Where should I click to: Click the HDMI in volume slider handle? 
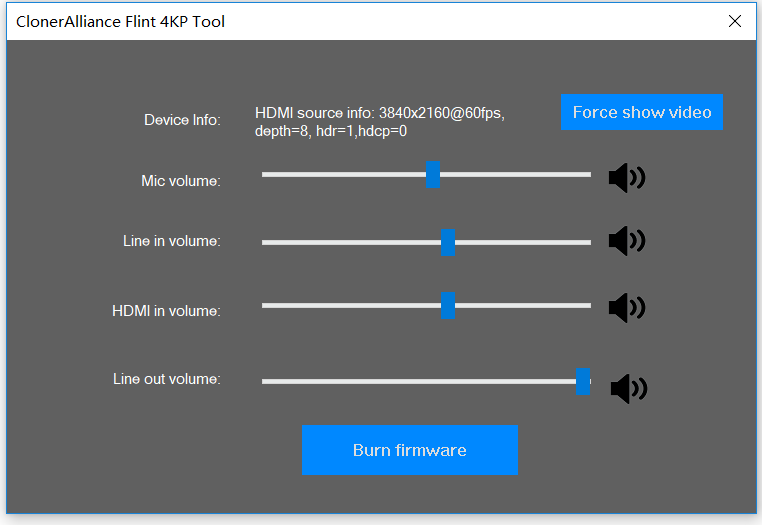point(448,306)
